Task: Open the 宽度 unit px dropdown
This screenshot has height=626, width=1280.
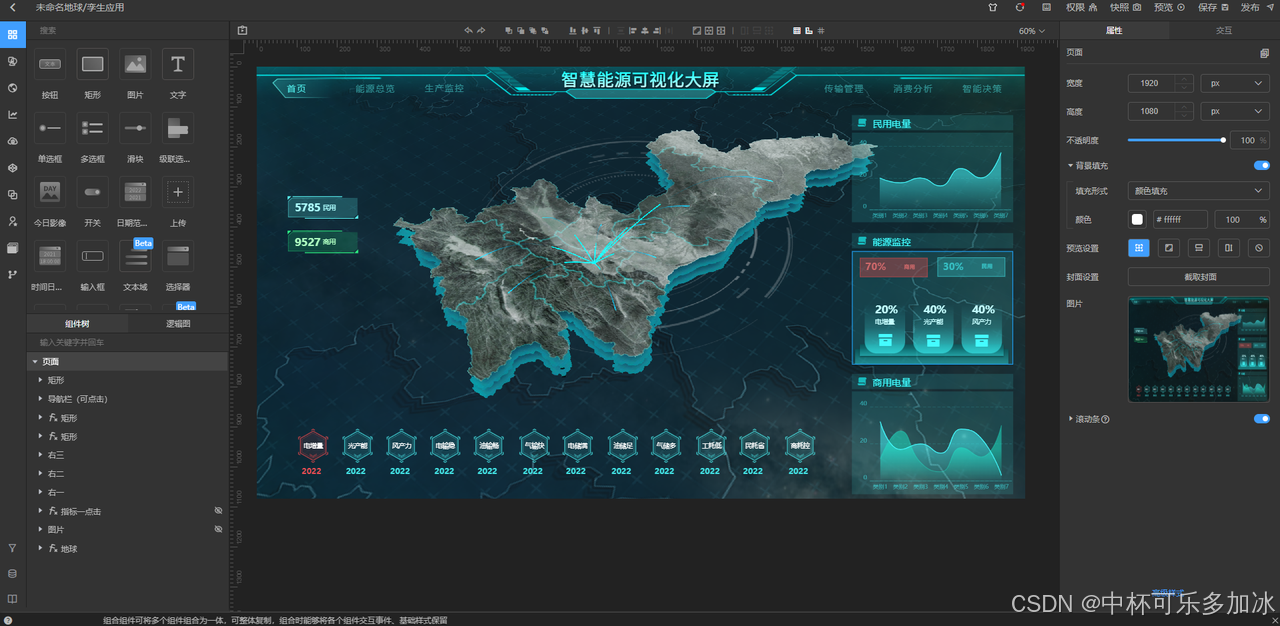Action: 1235,83
